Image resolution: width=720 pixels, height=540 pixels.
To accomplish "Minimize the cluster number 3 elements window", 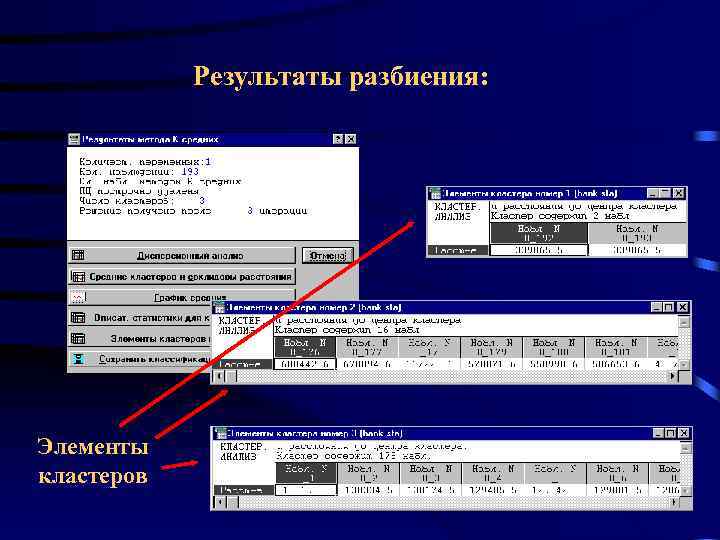I will [x=658, y=433].
